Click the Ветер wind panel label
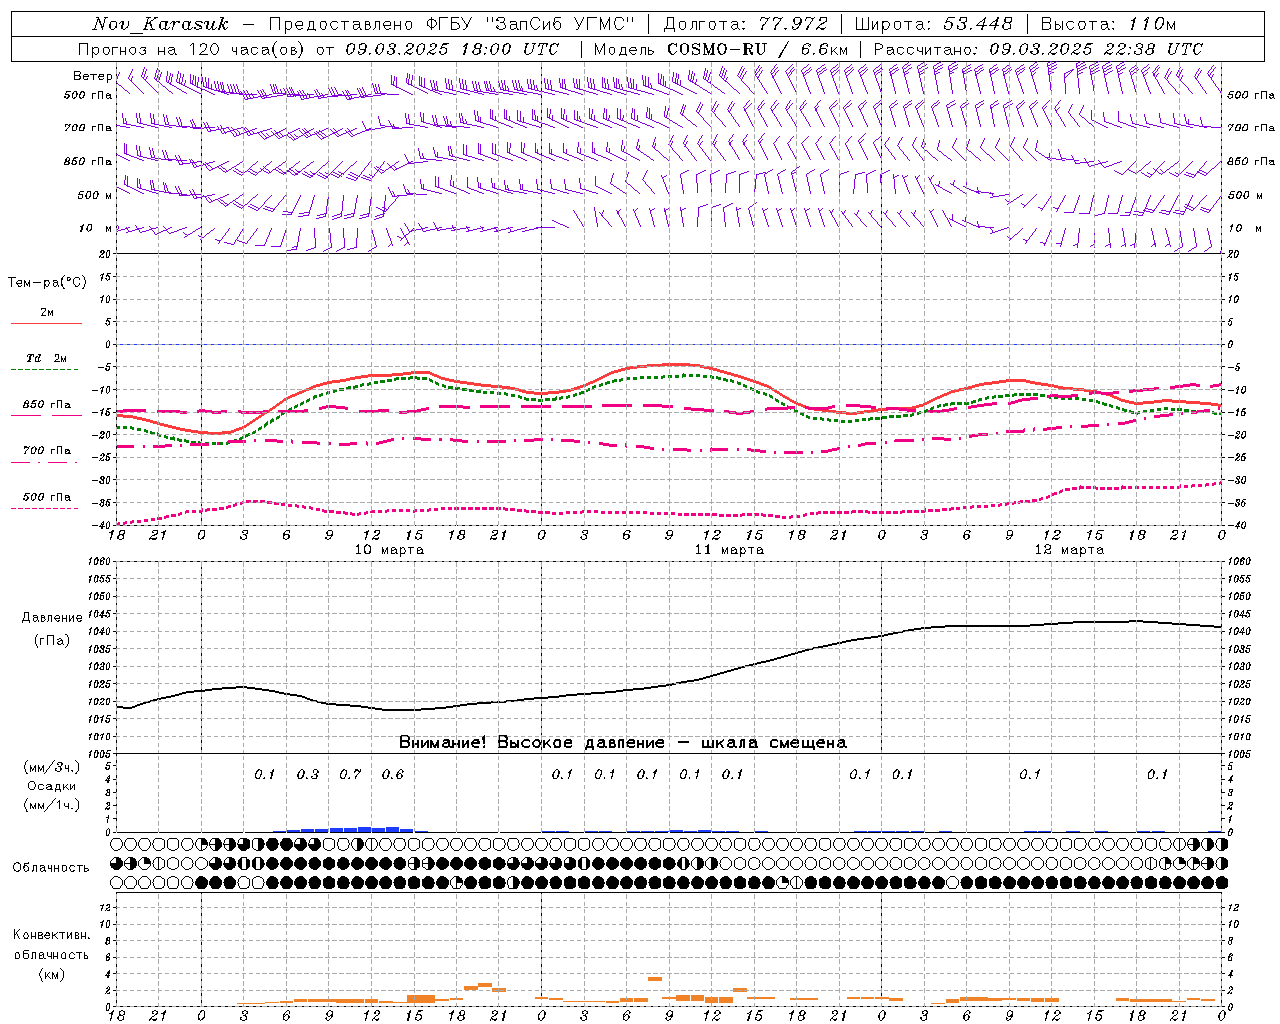Viewport: 1280px width, 1024px height. [x=92, y=76]
